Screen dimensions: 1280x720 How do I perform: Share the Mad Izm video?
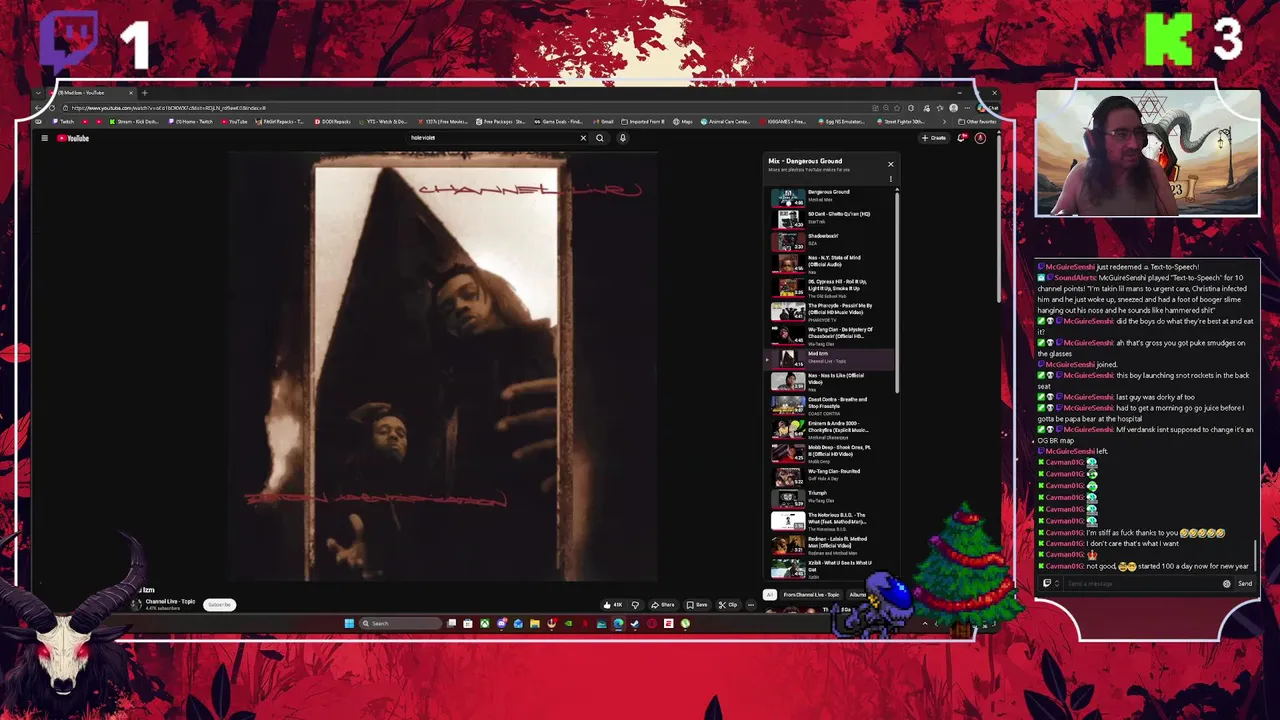point(662,605)
